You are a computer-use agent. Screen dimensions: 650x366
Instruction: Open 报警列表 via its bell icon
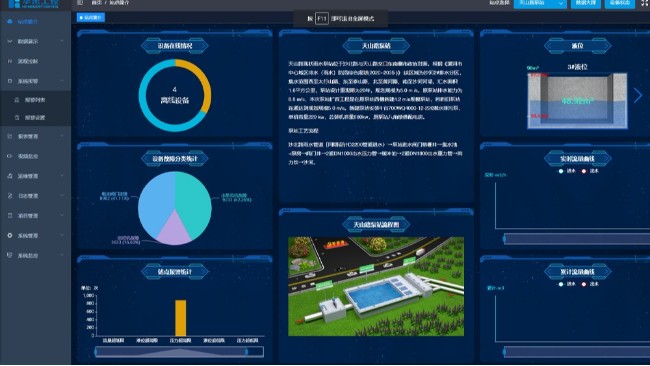[x=17, y=99]
